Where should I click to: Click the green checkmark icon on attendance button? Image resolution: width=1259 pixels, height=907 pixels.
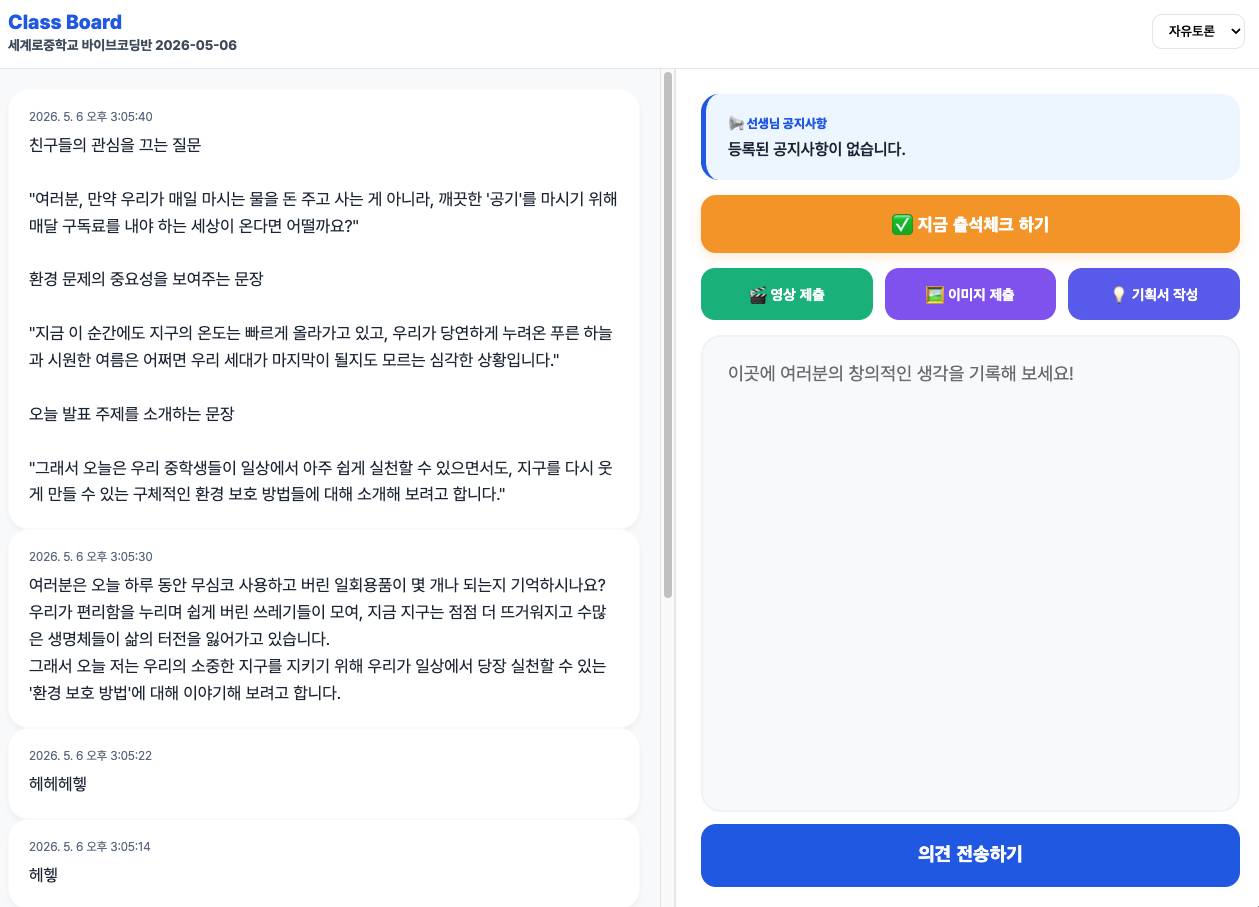point(901,225)
